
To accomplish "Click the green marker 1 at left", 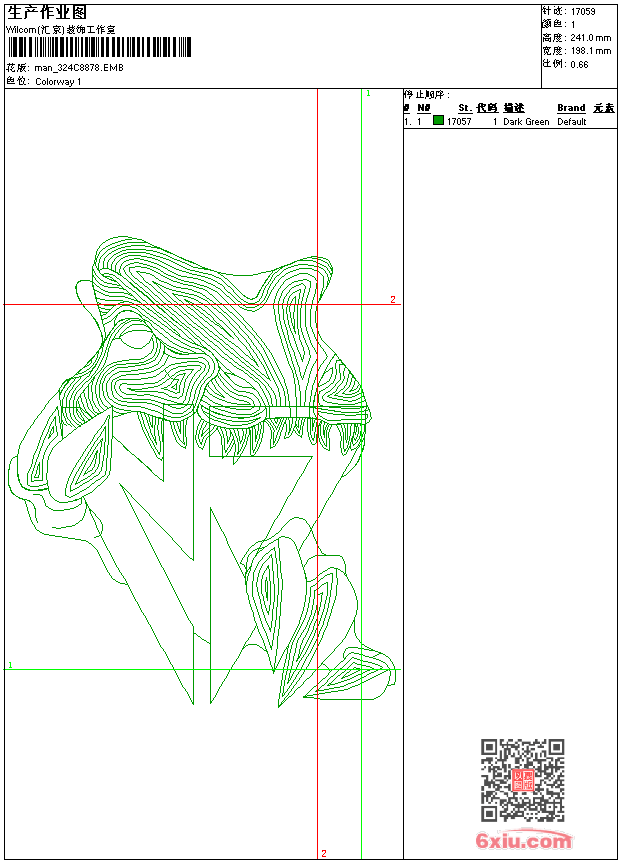I will click(10, 664).
